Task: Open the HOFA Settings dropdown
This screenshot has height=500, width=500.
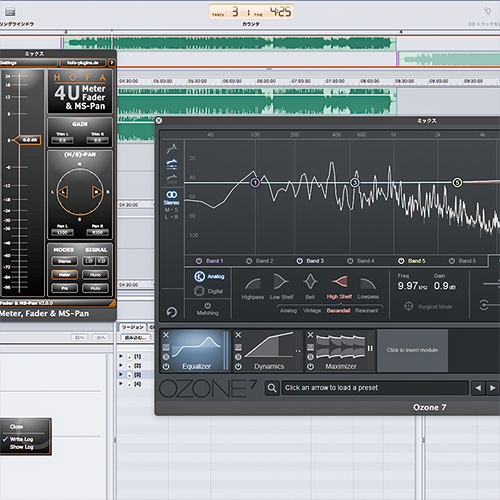Action: pyautogui.click(x=28, y=63)
